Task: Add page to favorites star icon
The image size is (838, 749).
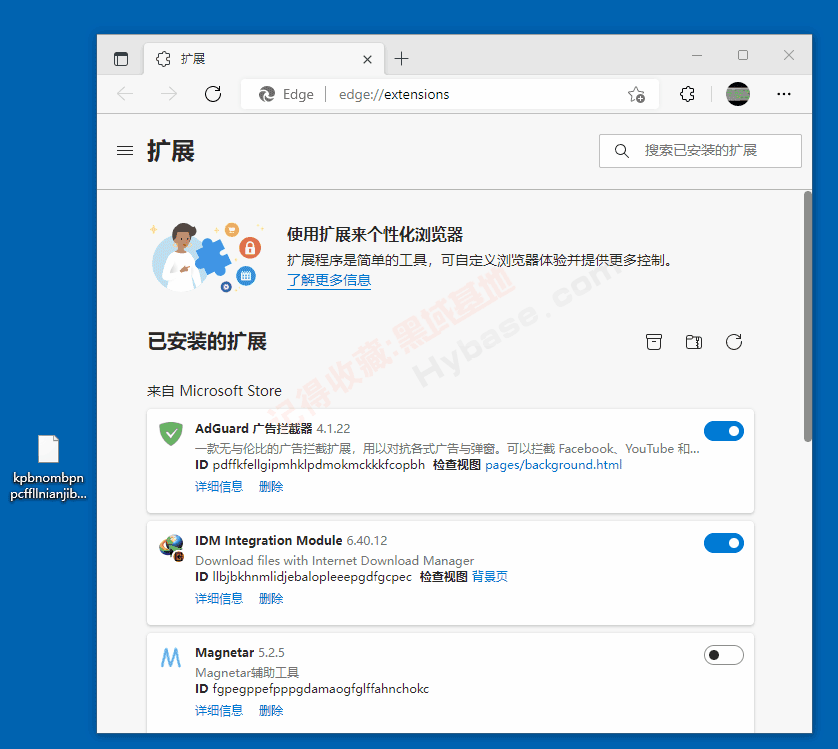Action: [636, 95]
